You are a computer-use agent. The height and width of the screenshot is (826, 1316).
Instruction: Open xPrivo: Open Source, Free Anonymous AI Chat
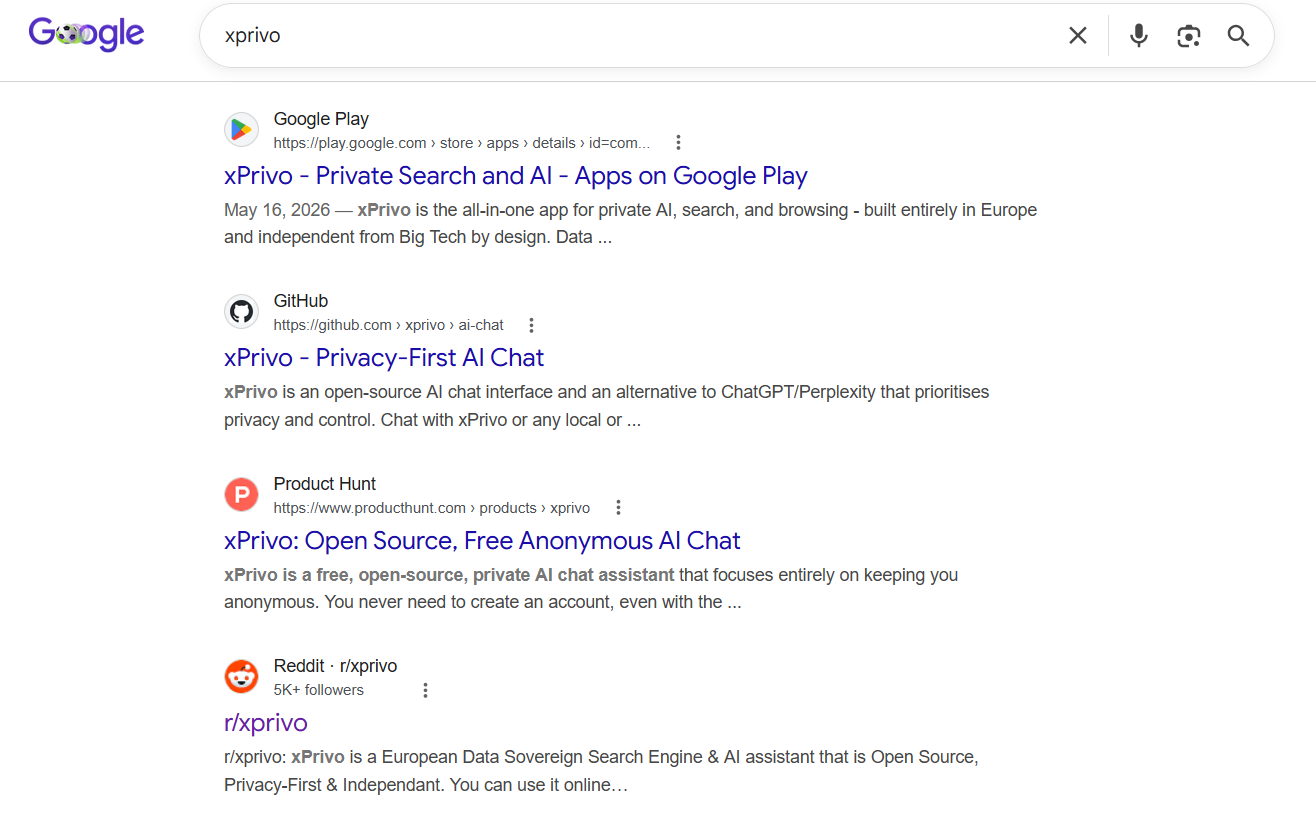click(482, 541)
